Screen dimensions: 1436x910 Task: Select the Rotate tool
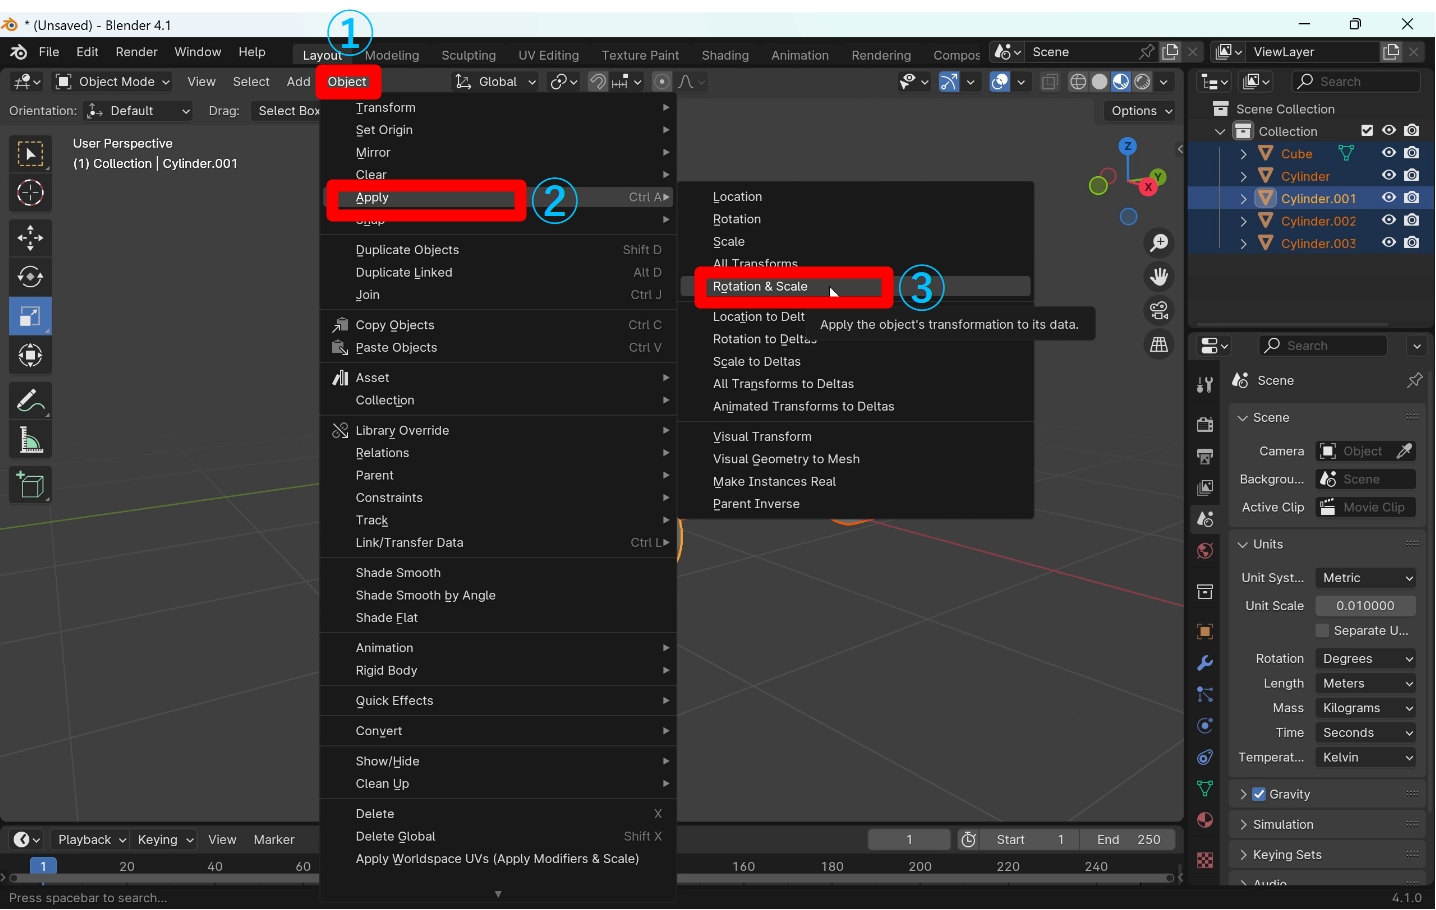(x=30, y=277)
